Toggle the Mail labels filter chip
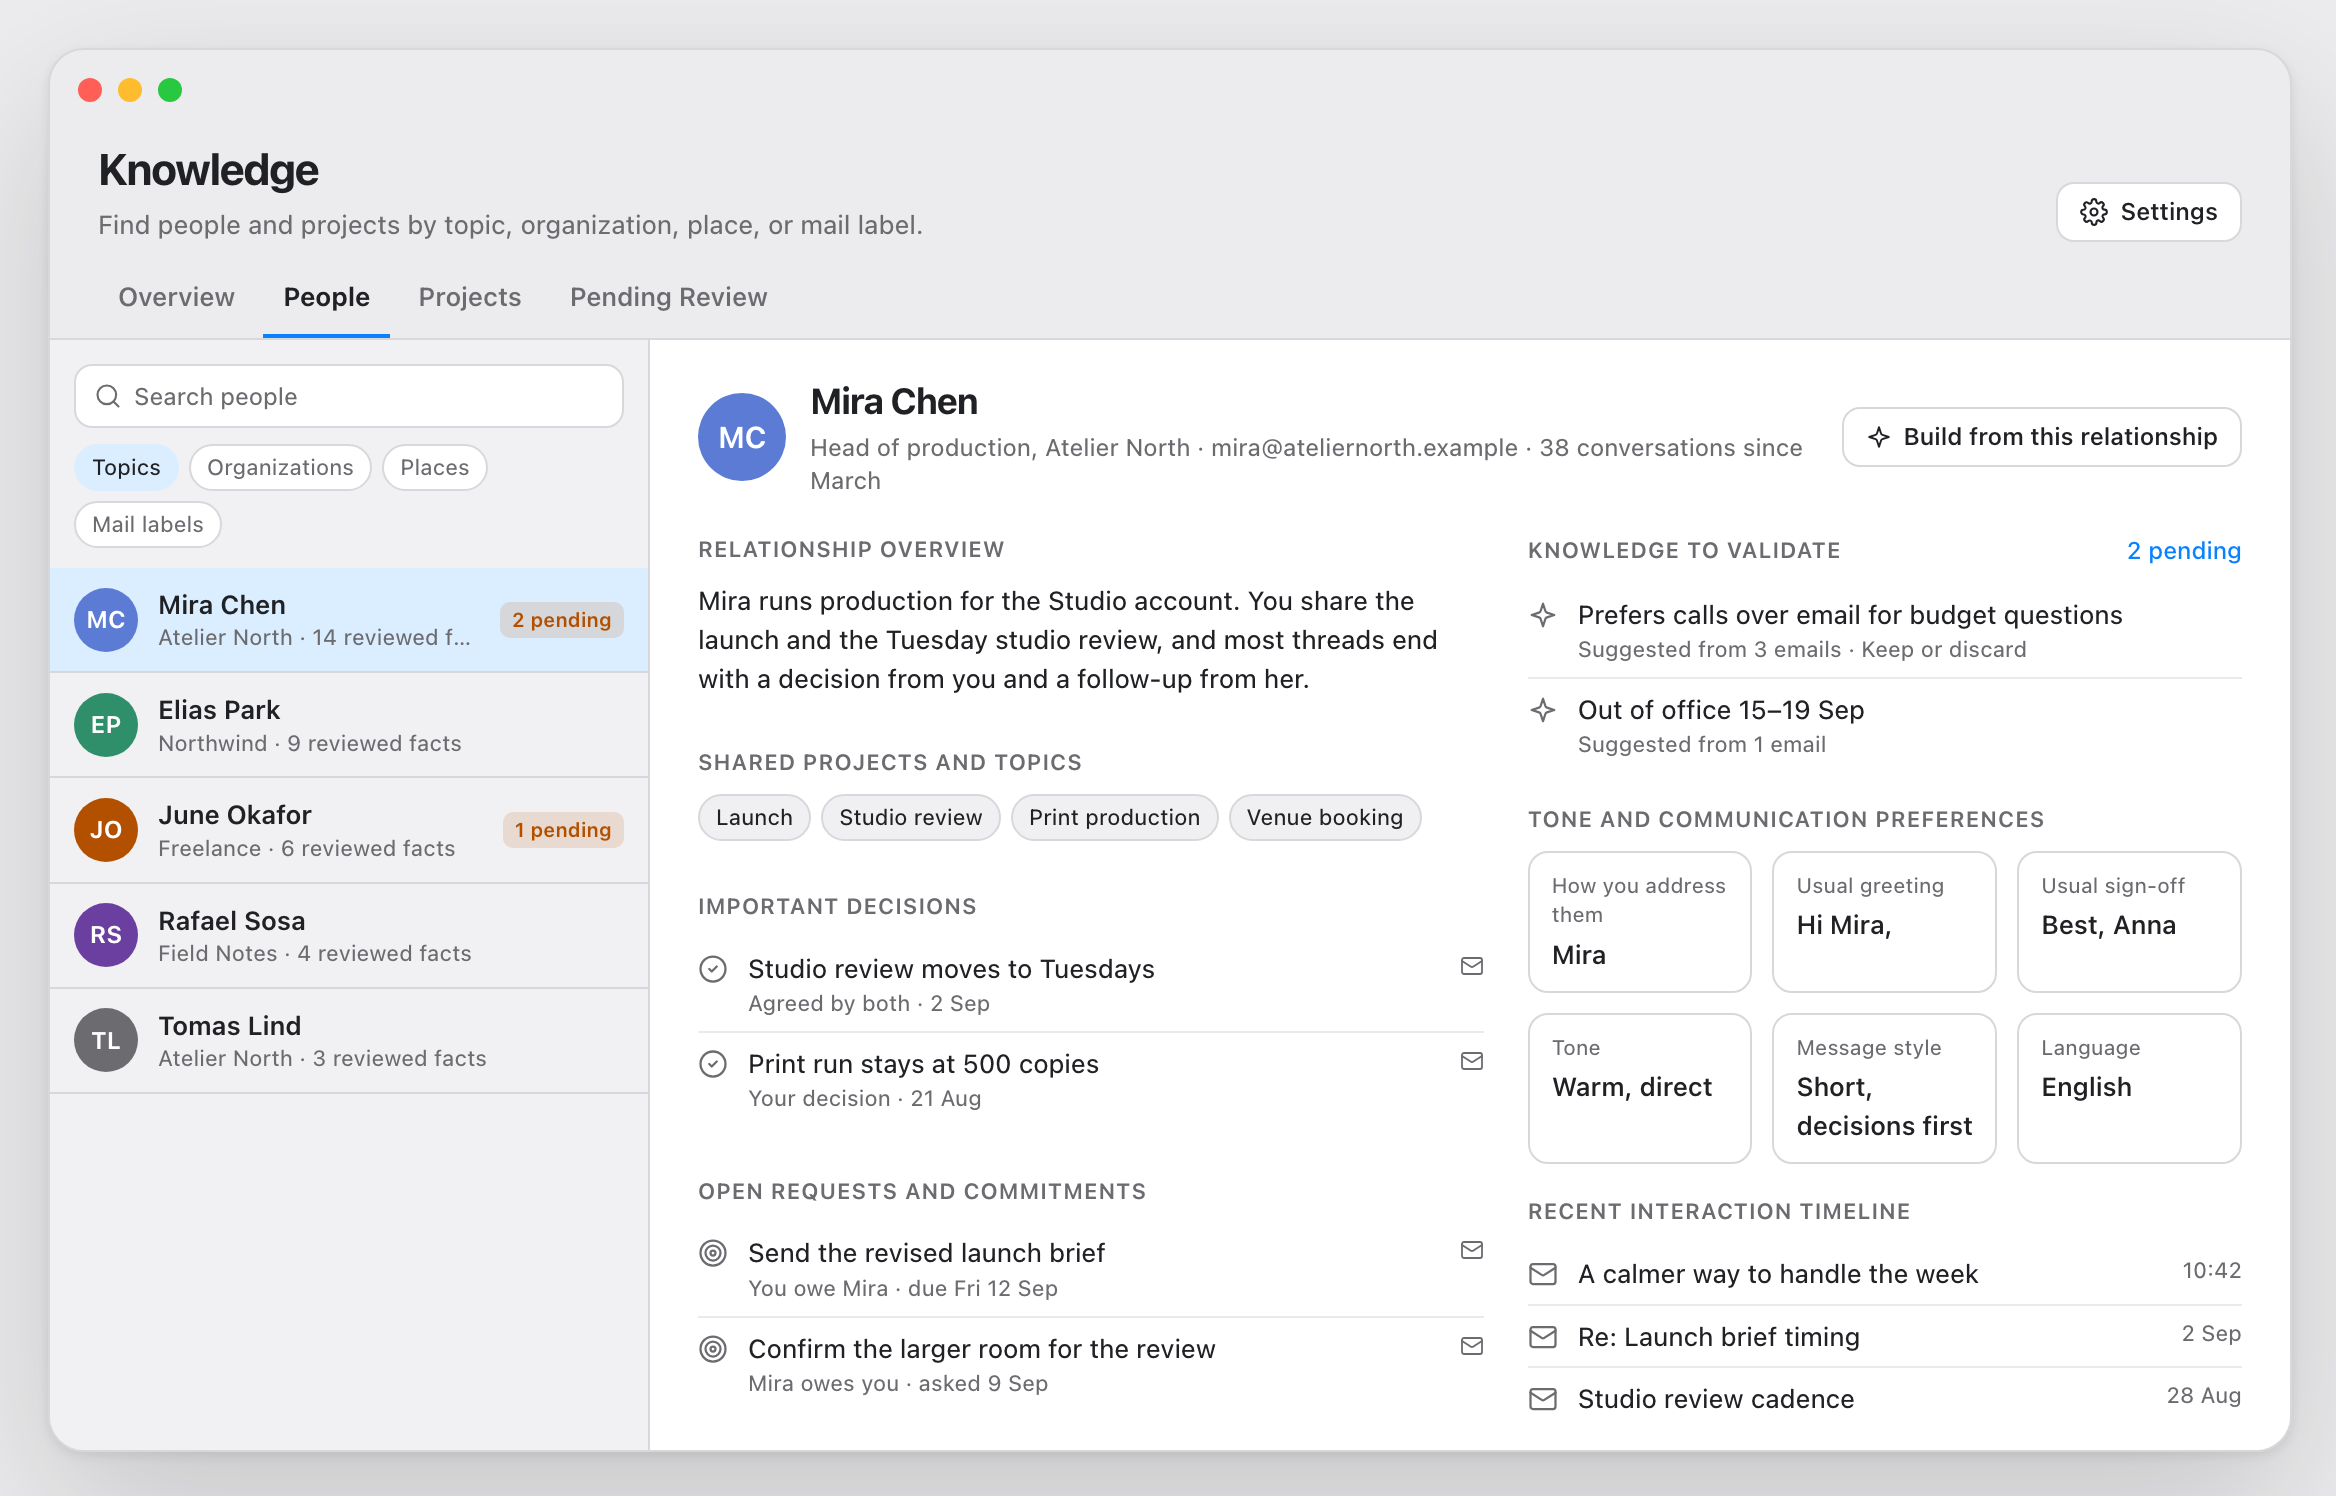This screenshot has width=2336, height=1496. pos(148,524)
